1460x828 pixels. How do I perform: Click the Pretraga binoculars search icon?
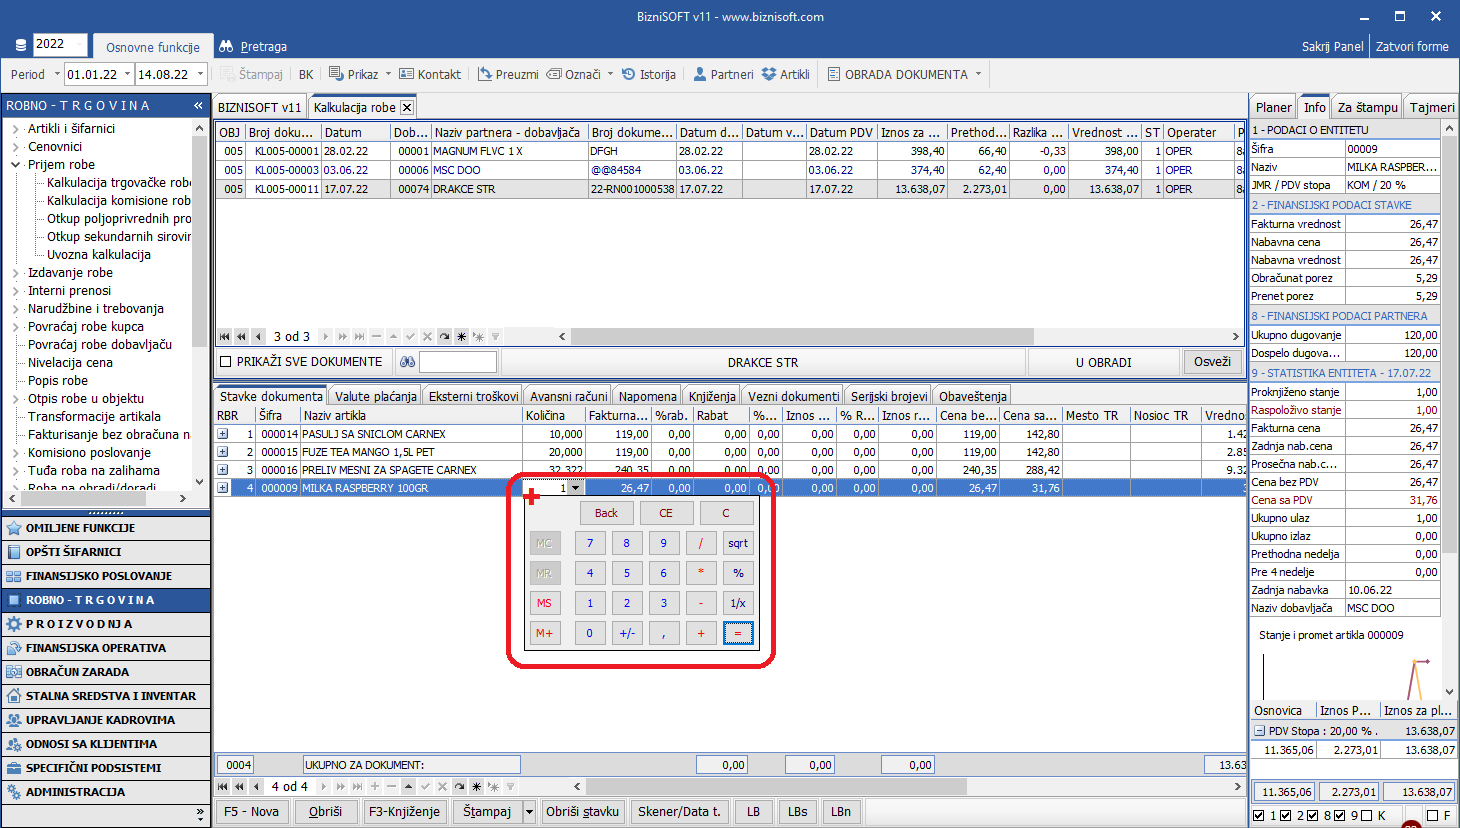pyautogui.click(x=226, y=47)
